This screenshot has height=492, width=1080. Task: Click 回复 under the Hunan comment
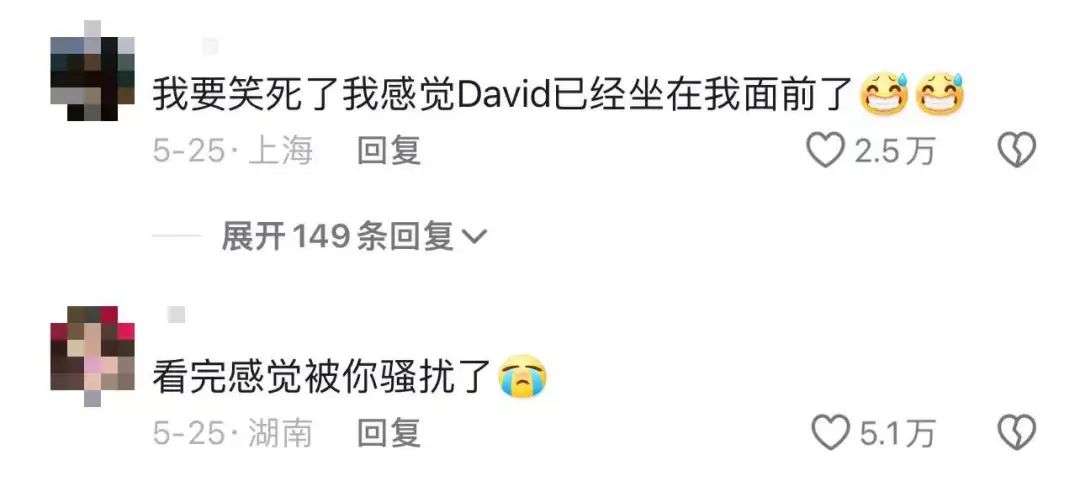click(388, 433)
